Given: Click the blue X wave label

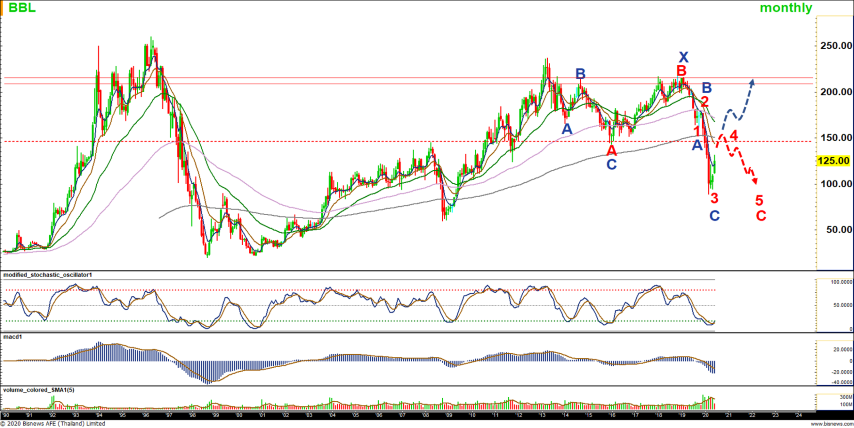Looking at the screenshot, I should [x=683, y=57].
